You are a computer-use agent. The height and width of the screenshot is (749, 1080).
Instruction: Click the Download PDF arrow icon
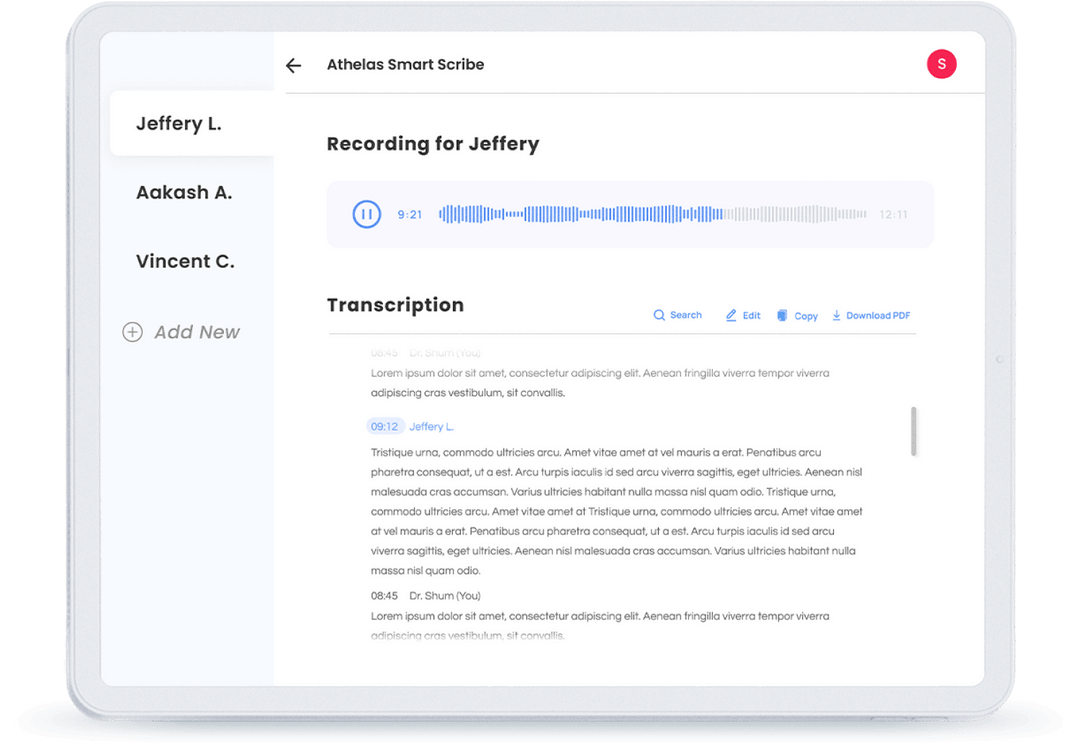[x=837, y=315]
